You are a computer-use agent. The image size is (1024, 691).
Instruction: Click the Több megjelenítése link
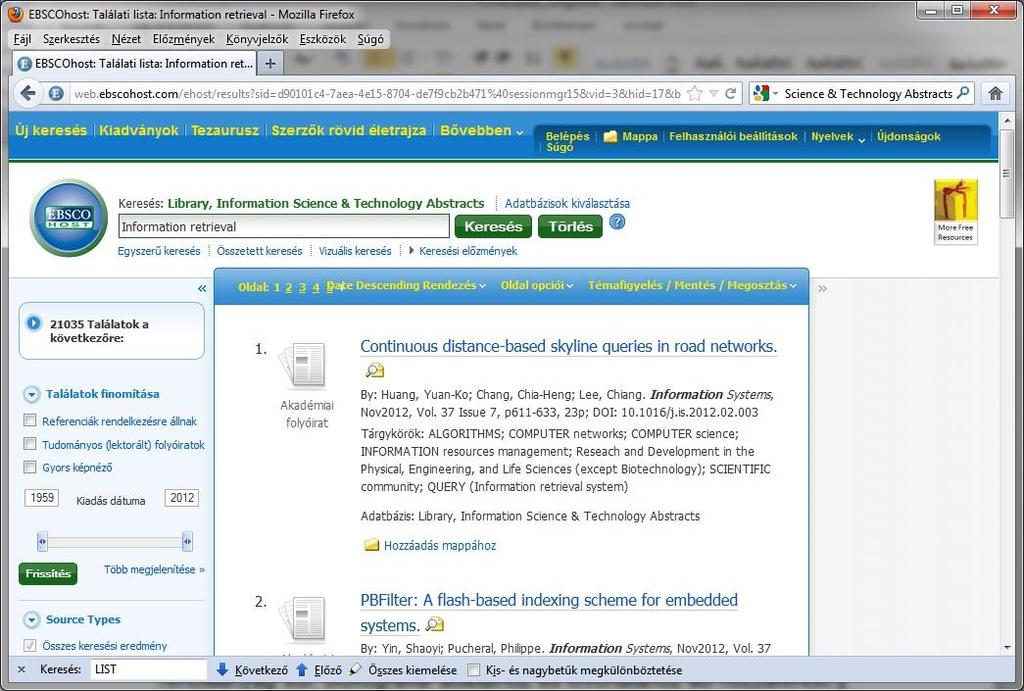pos(154,570)
